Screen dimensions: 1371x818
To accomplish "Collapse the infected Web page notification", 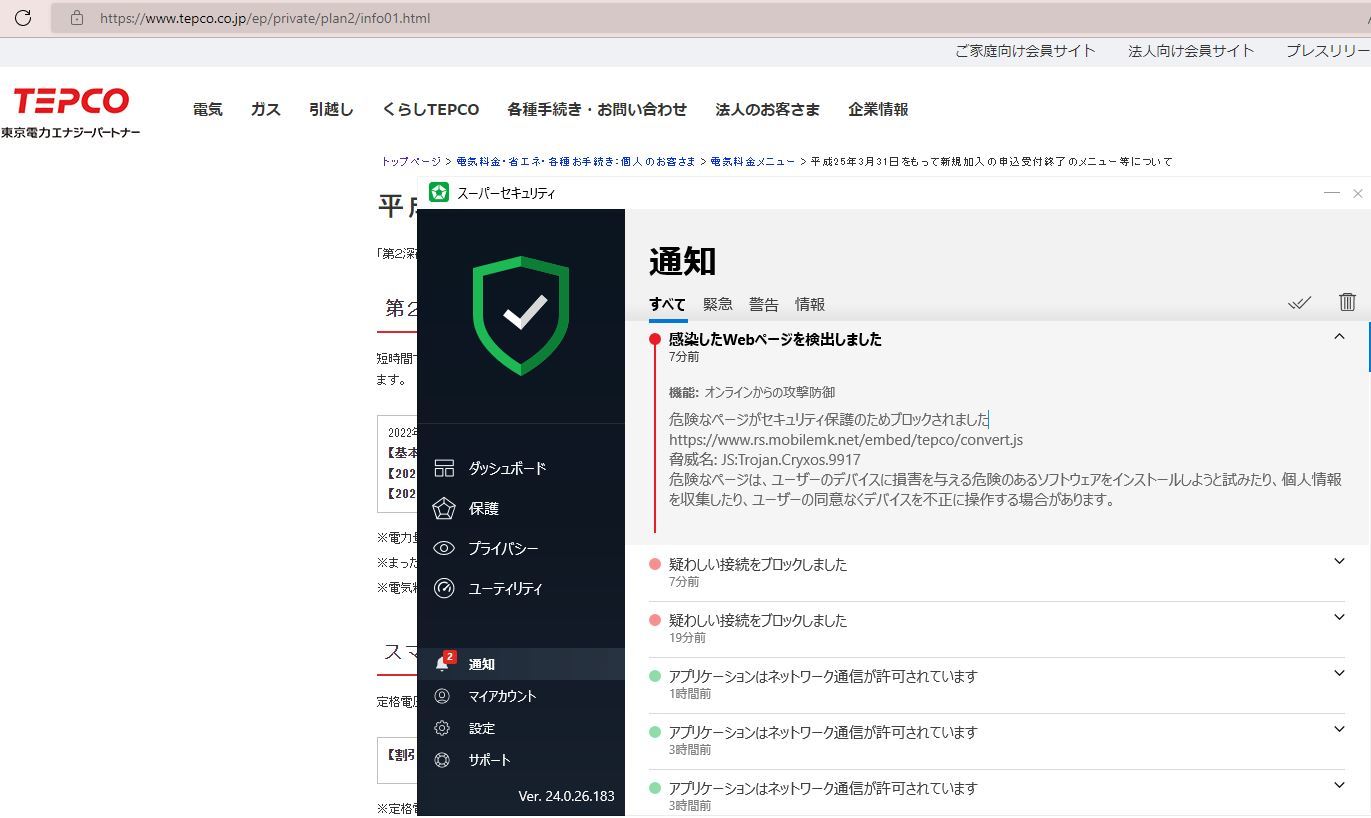I will click(x=1339, y=338).
